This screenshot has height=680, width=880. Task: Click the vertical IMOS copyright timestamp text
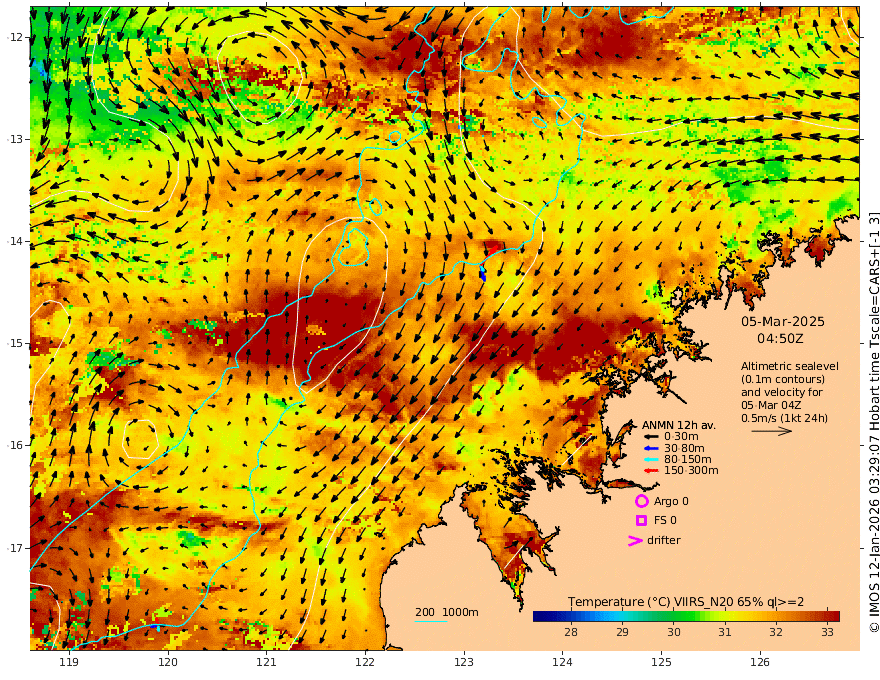point(873,422)
